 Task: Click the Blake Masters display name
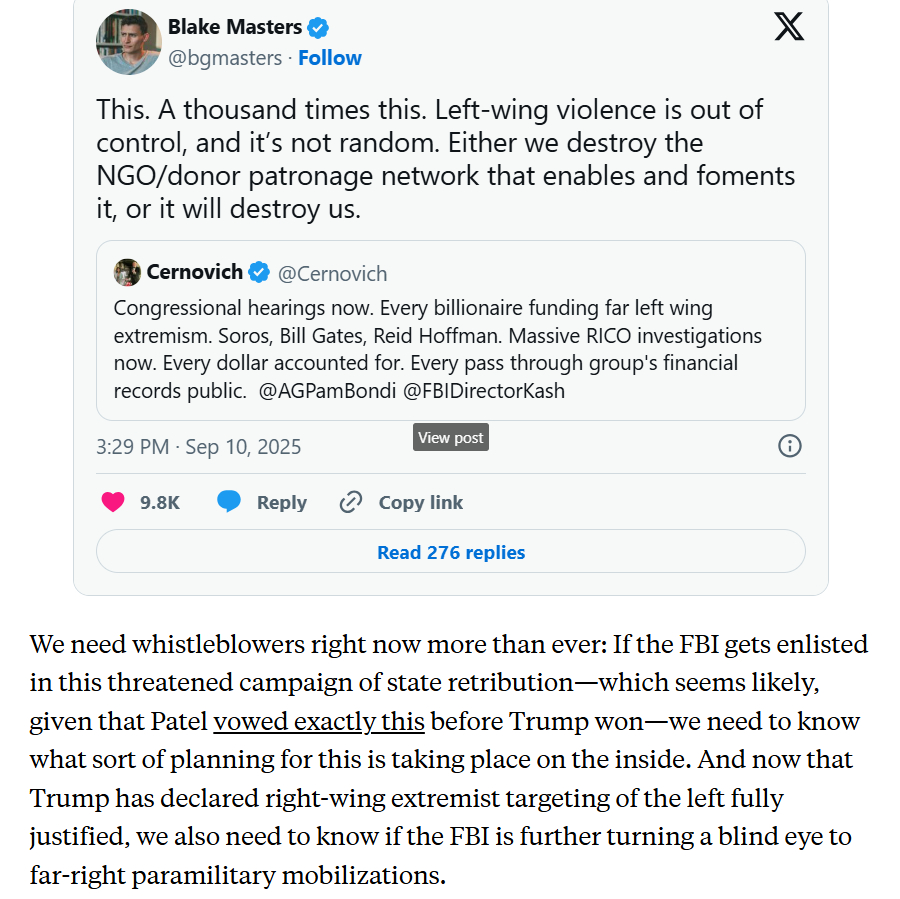235,28
